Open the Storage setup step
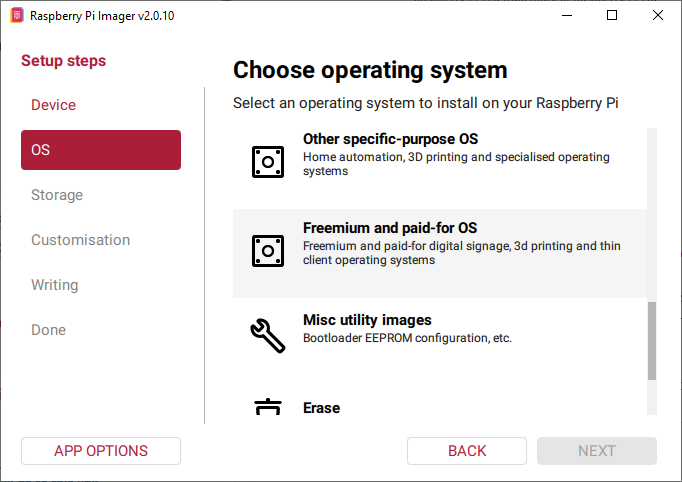The height and width of the screenshot is (482, 682). pyautogui.click(x=57, y=195)
